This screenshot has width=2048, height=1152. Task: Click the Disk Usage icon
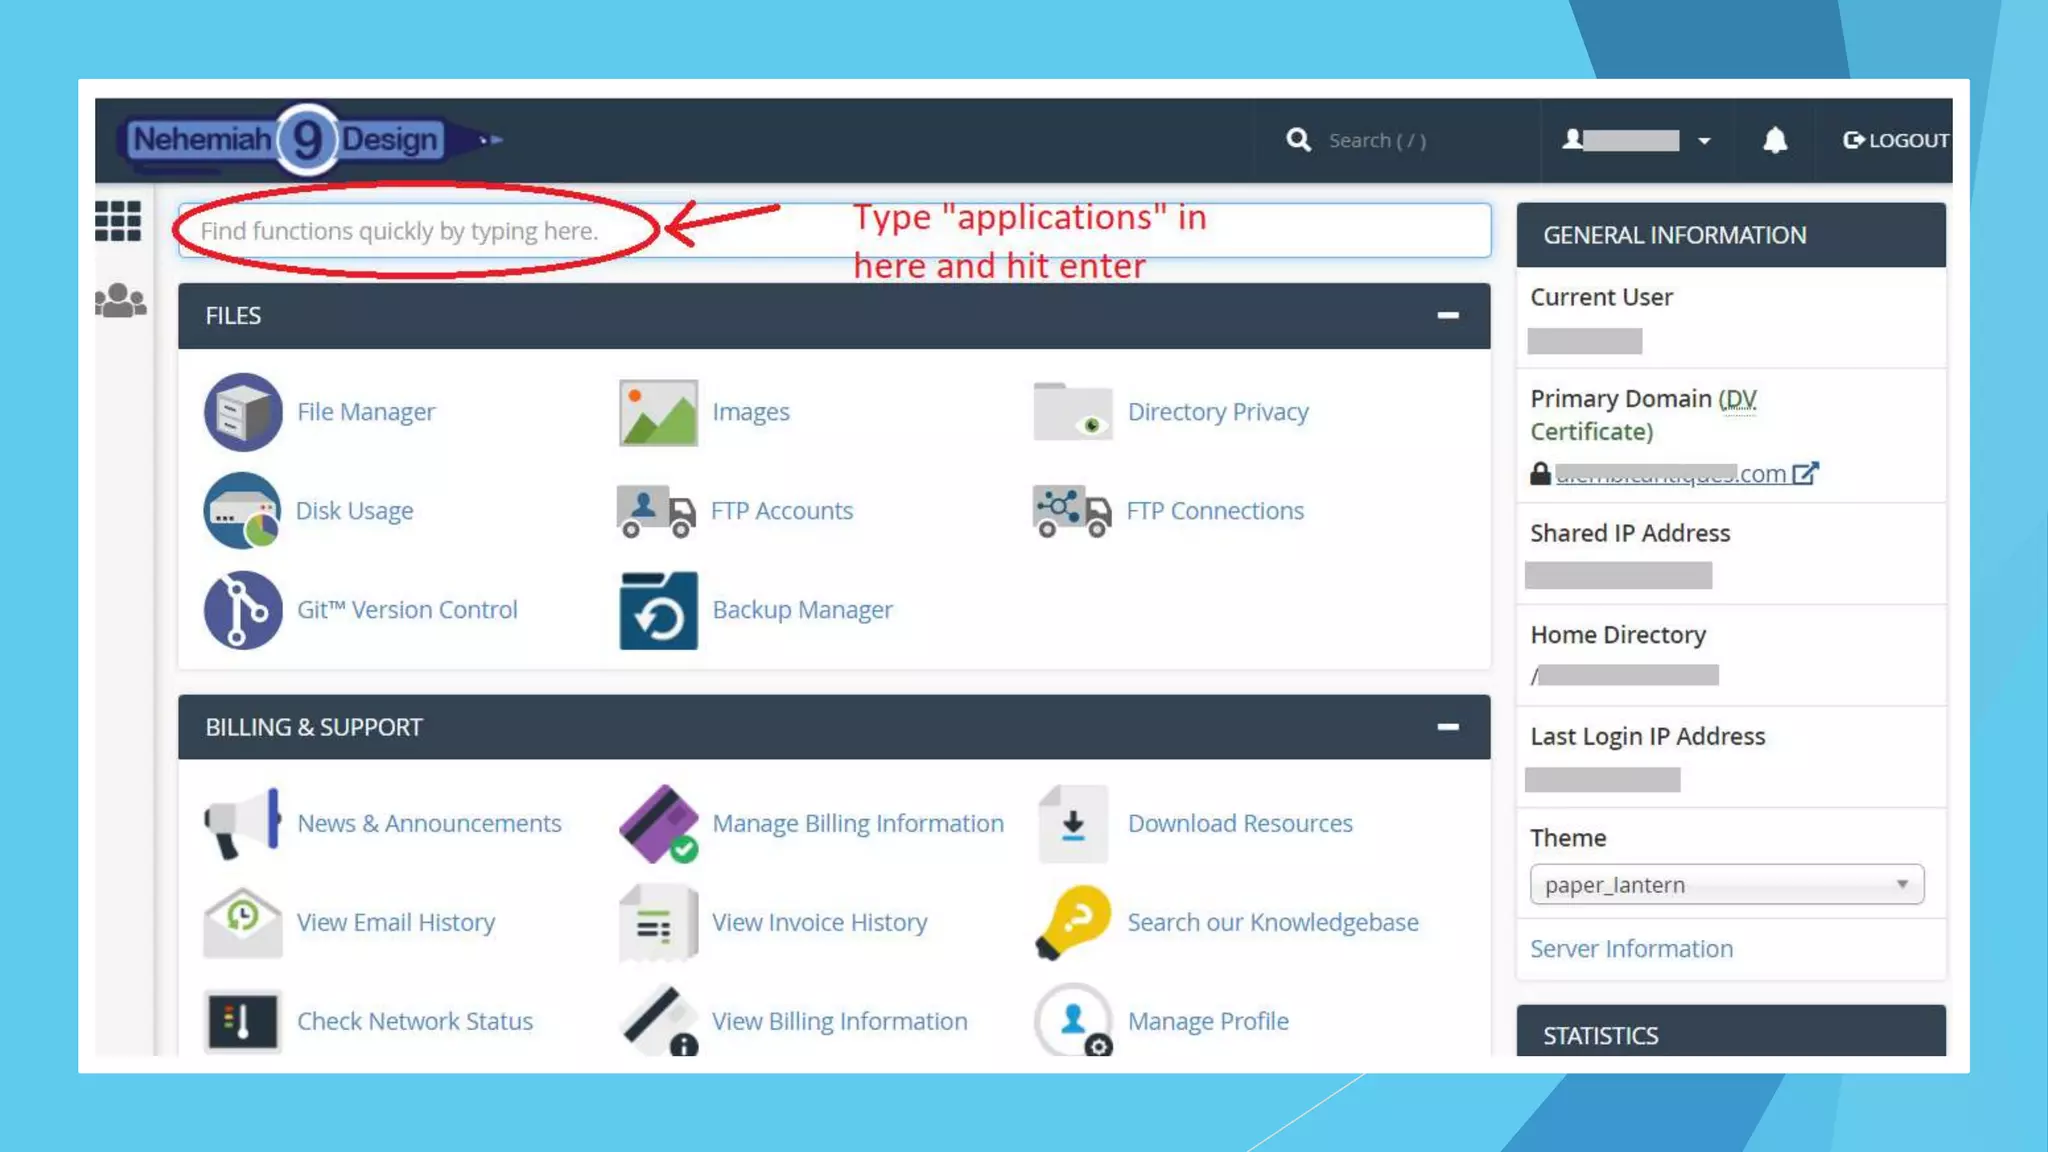[241, 511]
